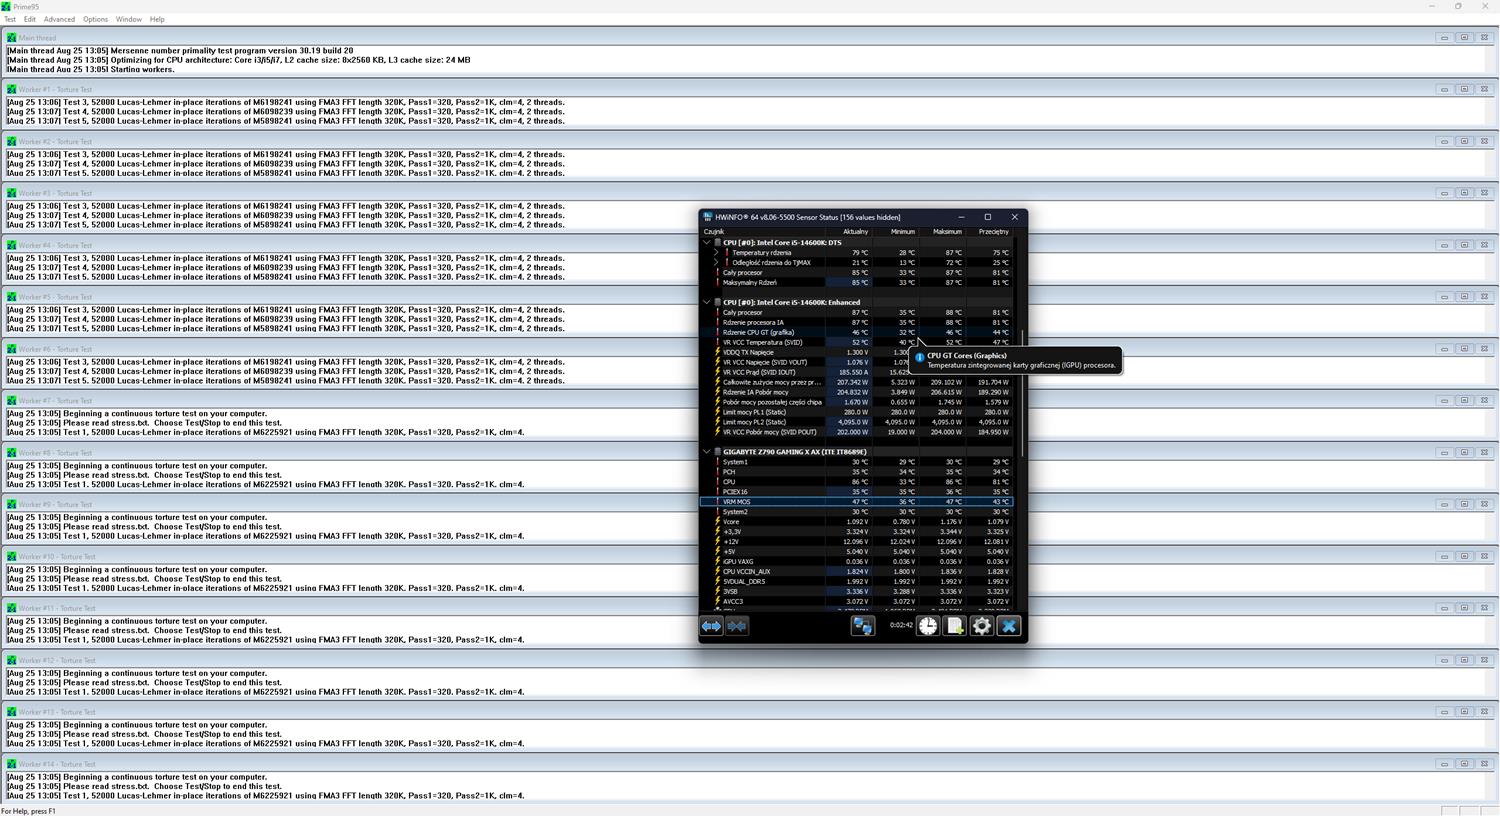The height and width of the screenshot is (816, 1500).
Task: Open HWiNFO sensor settings gear icon
Action: pyautogui.click(x=982, y=626)
